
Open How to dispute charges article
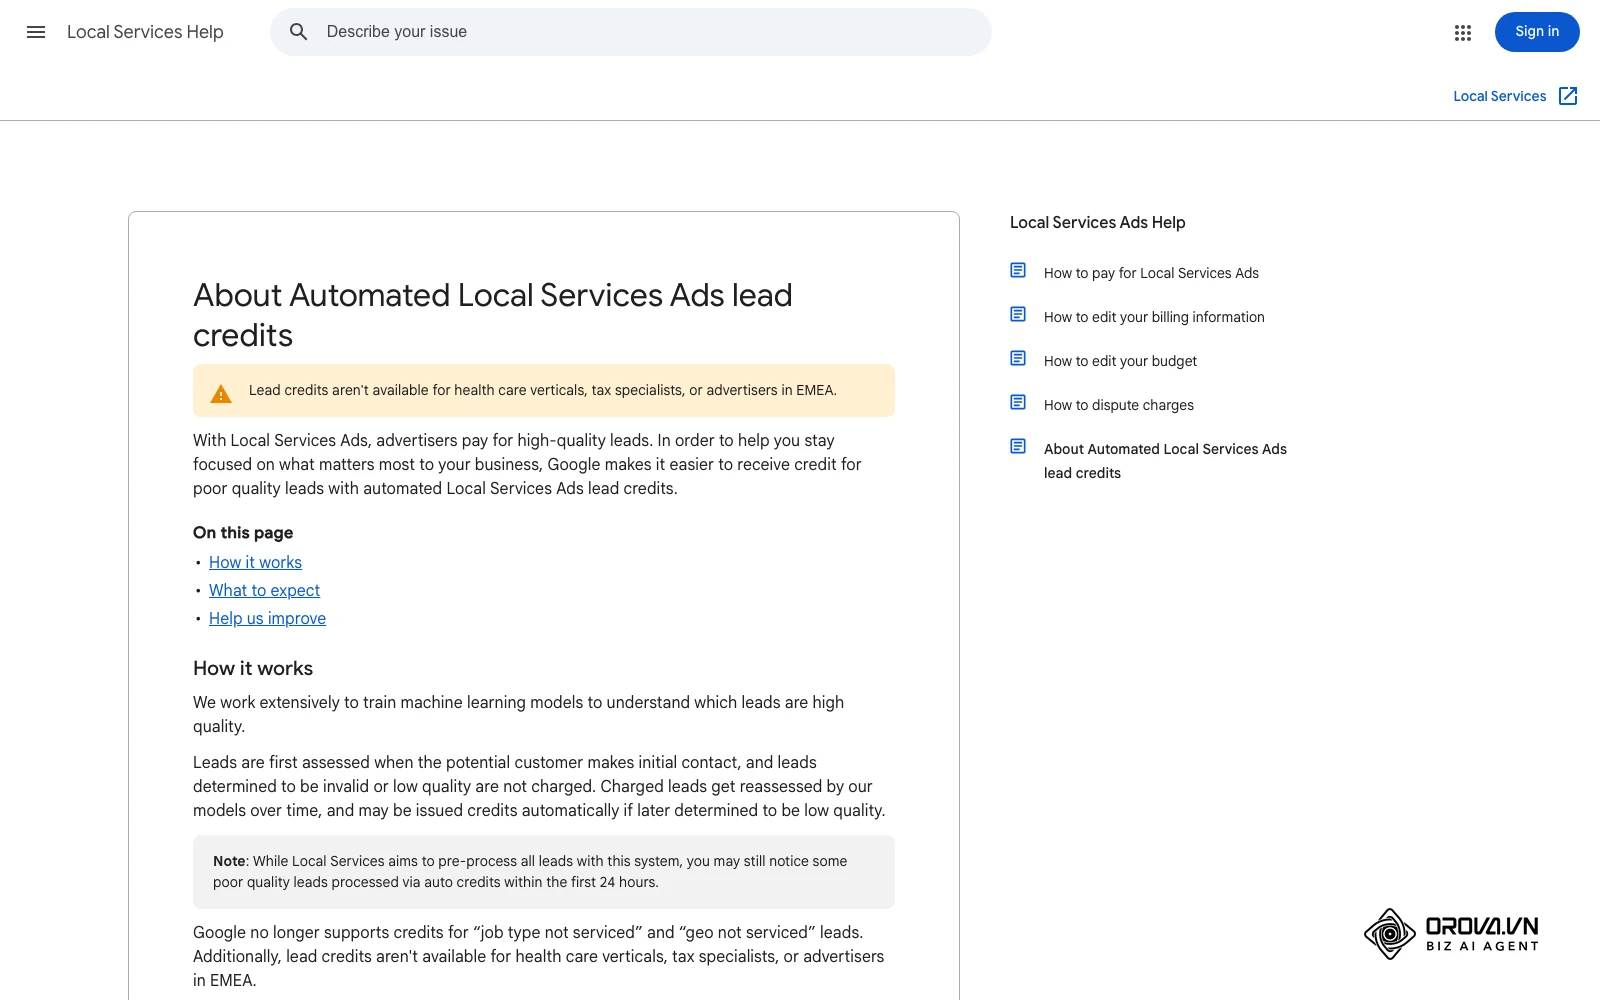pyautogui.click(x=1119, y=405)
